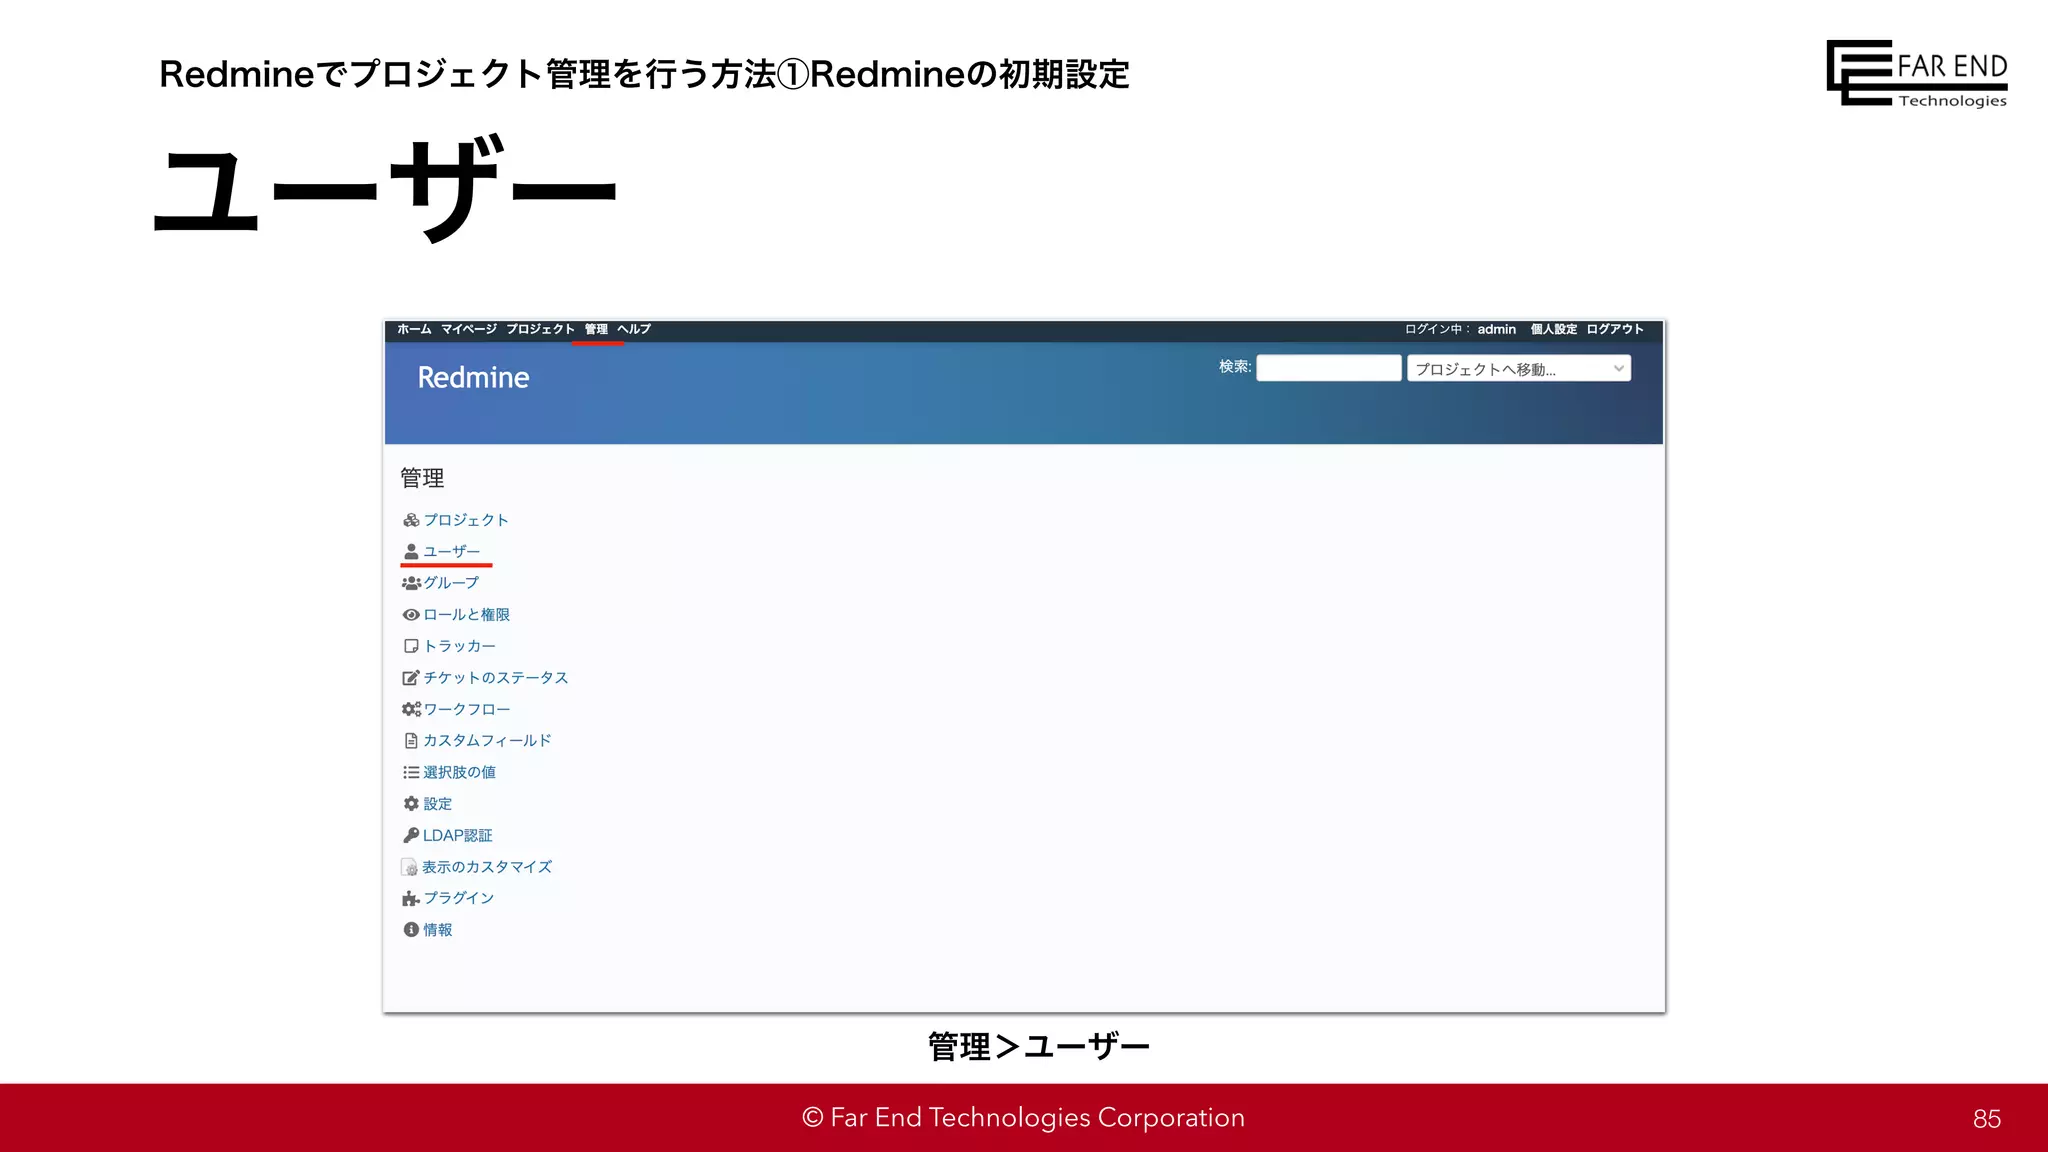Open the 選択肢の値 link
This screenshot has height=1152, width=2048.
(460, 772)
